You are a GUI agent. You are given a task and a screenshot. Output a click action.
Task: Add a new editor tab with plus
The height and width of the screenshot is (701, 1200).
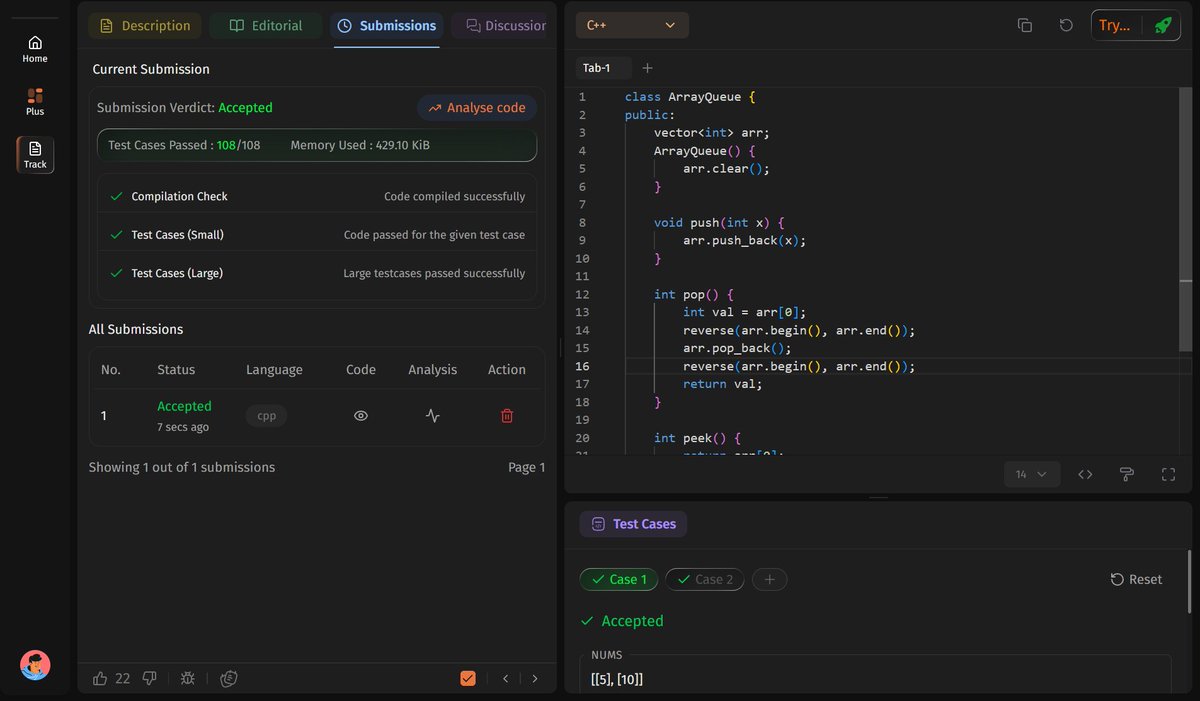coord(647,68)
